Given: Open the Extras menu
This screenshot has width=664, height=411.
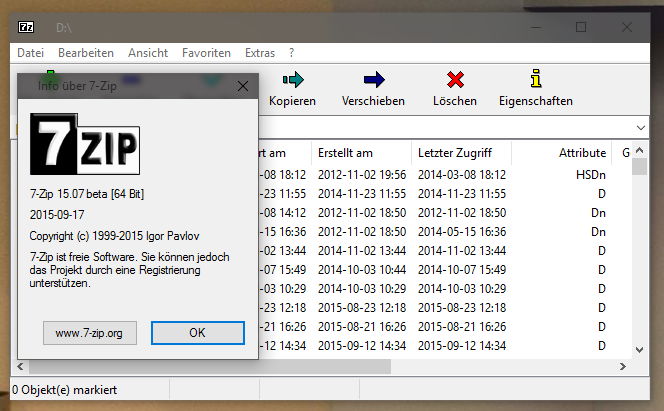Looking at the screenshot, I should (x=260, y=53).
